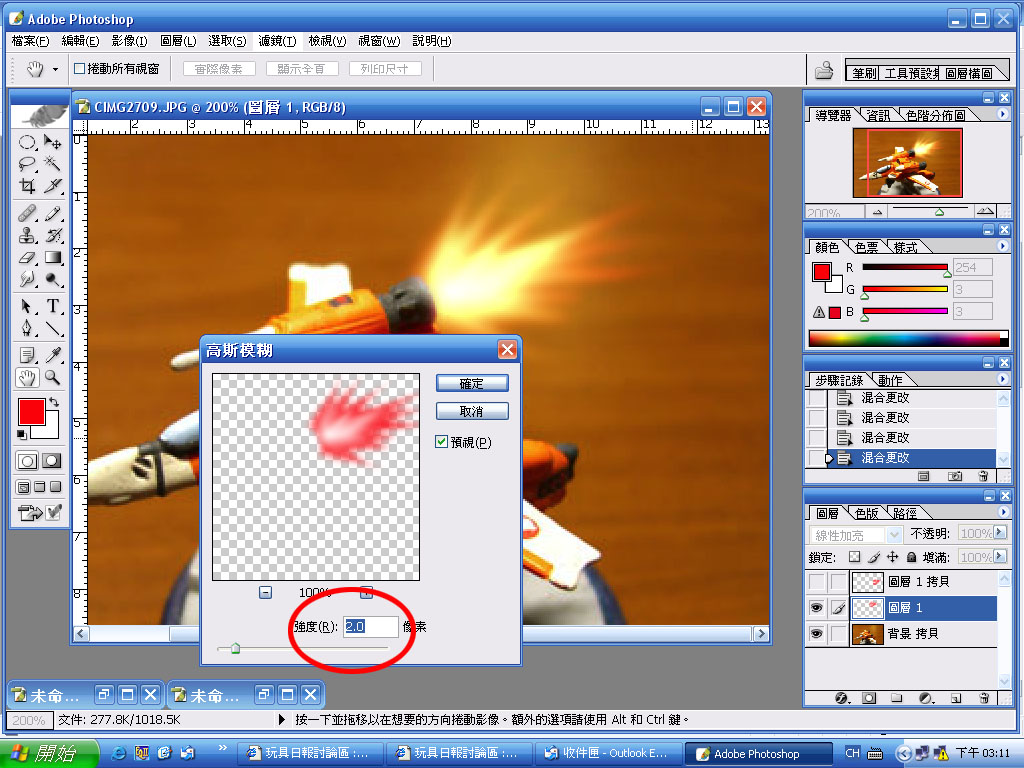Select the Crop tool

point(28,187)
